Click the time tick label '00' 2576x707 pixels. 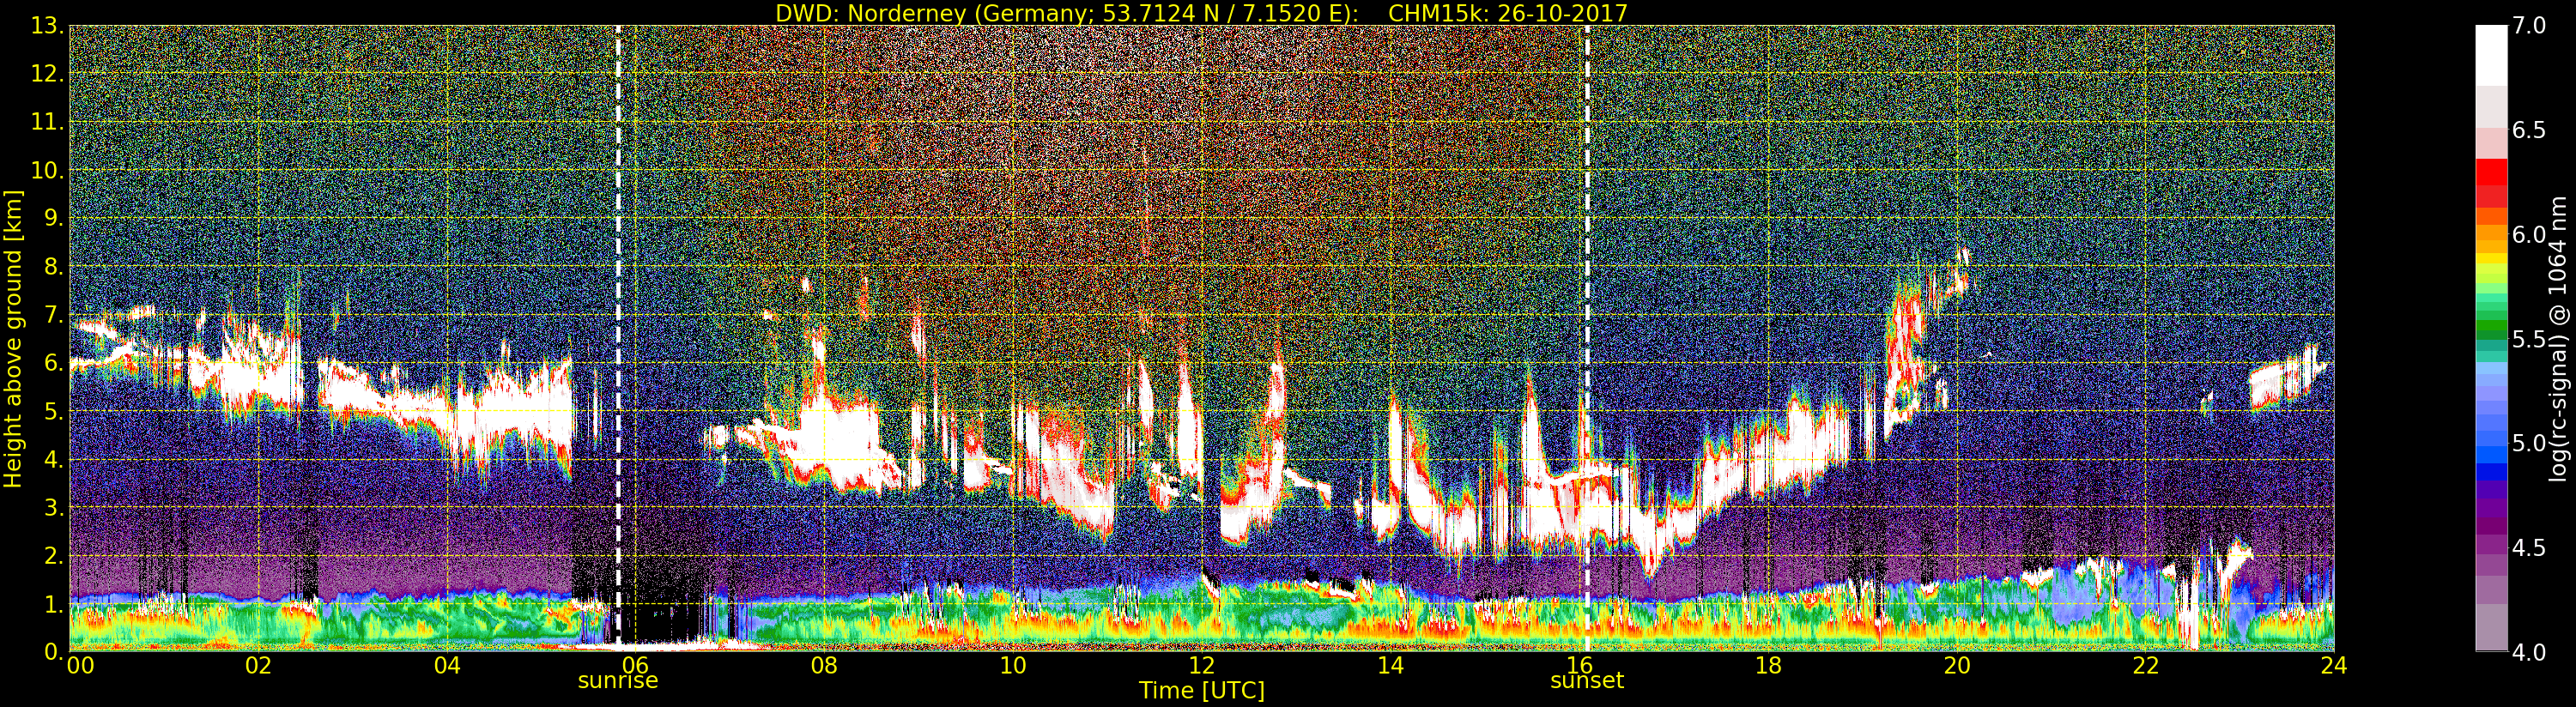[x=80, y=666]
